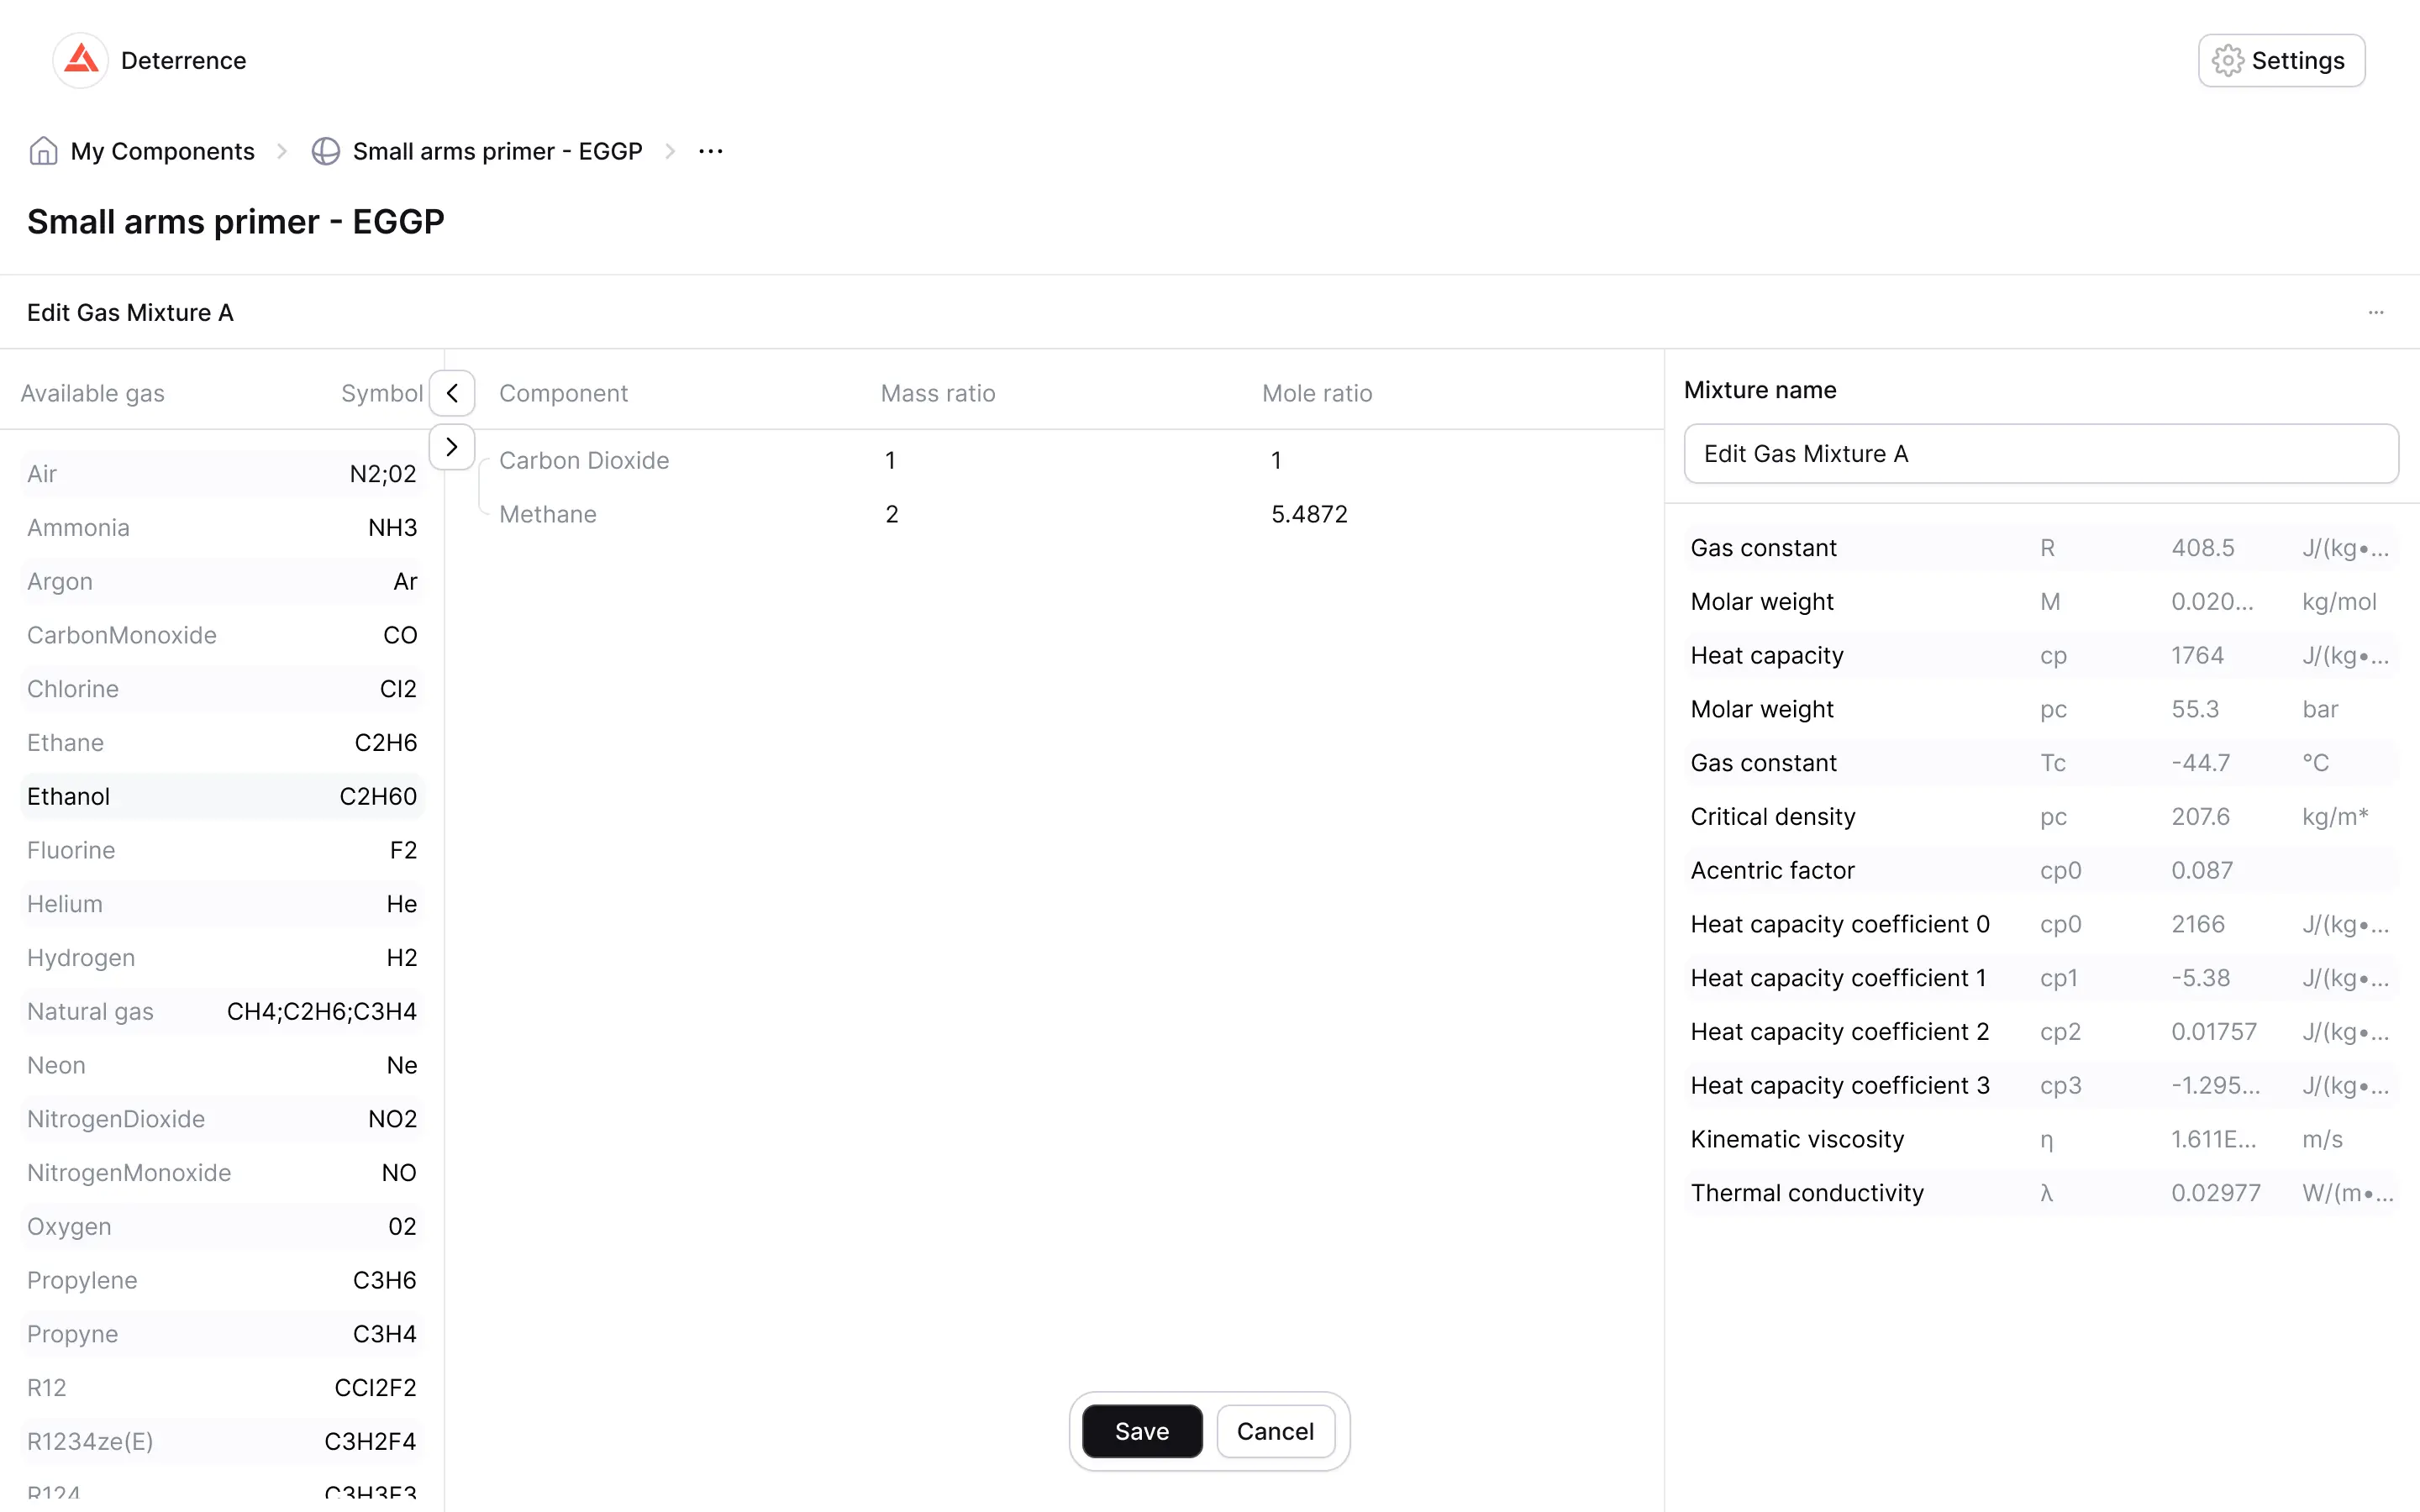This screenshot has width=2420, height=1512.
Task: Click the Mixture name input field
Action: coord(2040,454)
